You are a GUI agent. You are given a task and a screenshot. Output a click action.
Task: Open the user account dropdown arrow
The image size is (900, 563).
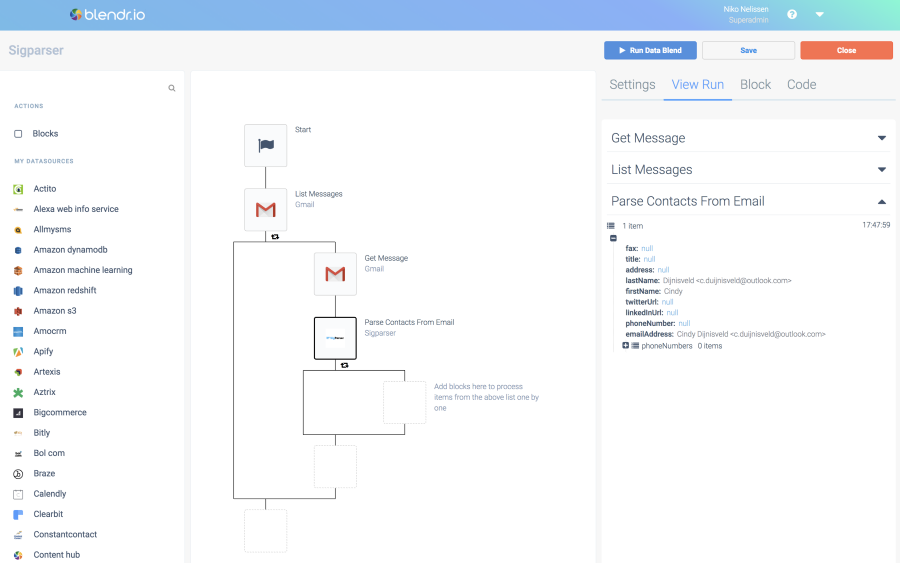[820, 14]
